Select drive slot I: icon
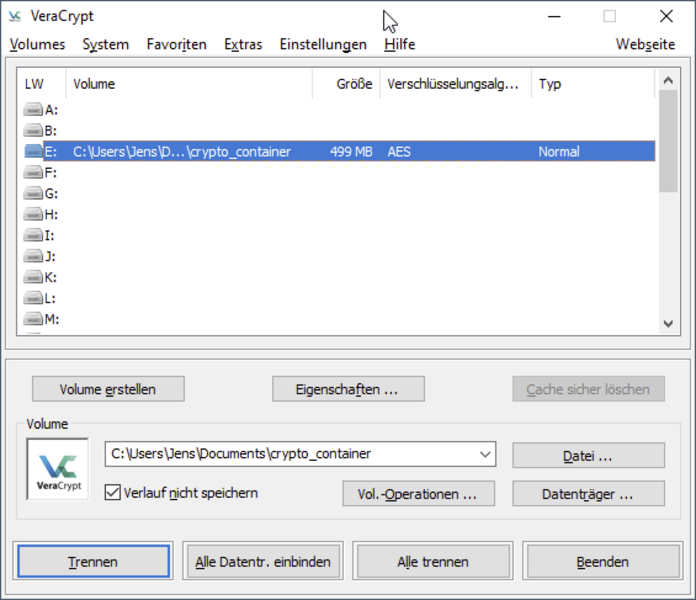The image size is (696, 600). [34, 236]
